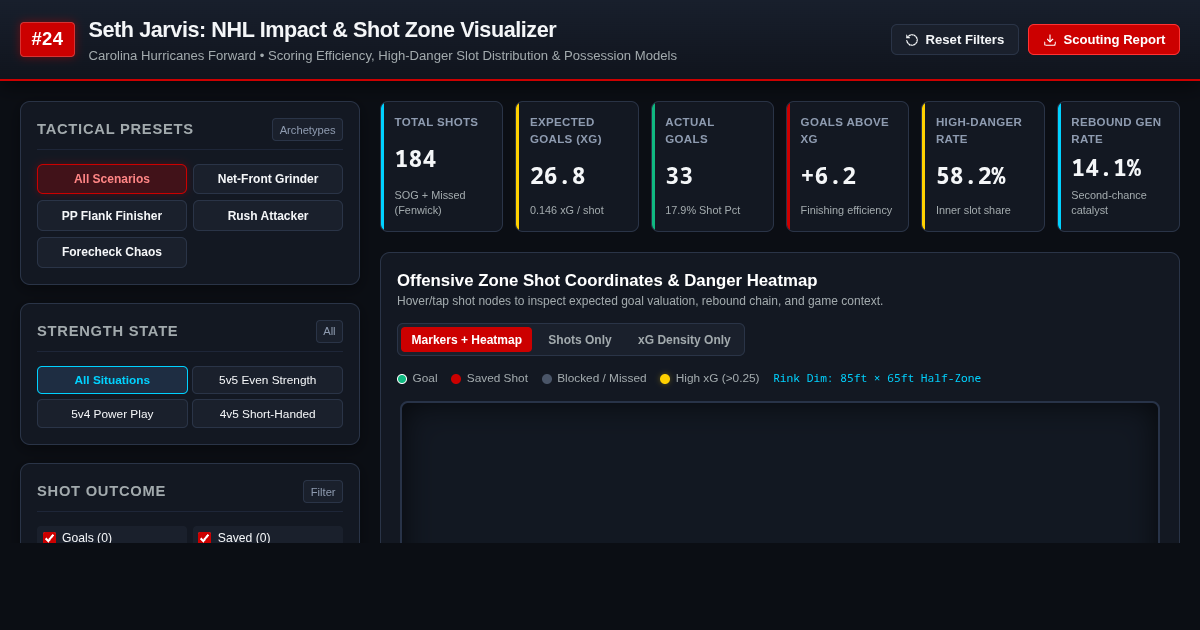This screenshot has width=1200, height=630.
Task: Select the All Scenarios preset
Action: pos(112,179)
